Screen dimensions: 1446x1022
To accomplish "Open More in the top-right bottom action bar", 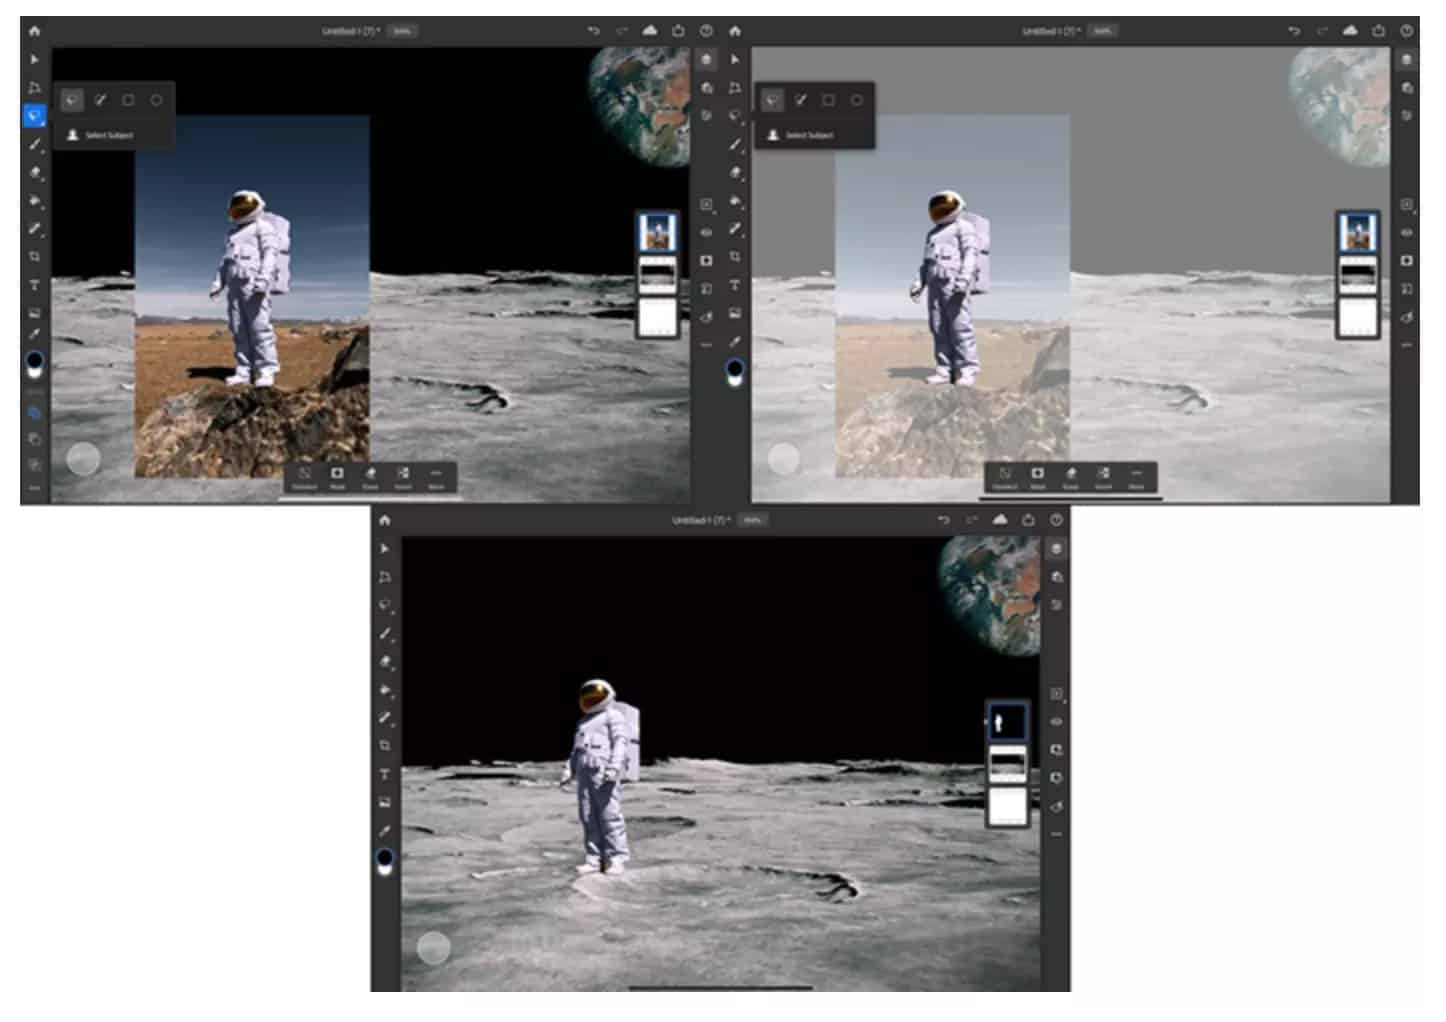I will pyautogui.click(x=1136, y=477).
